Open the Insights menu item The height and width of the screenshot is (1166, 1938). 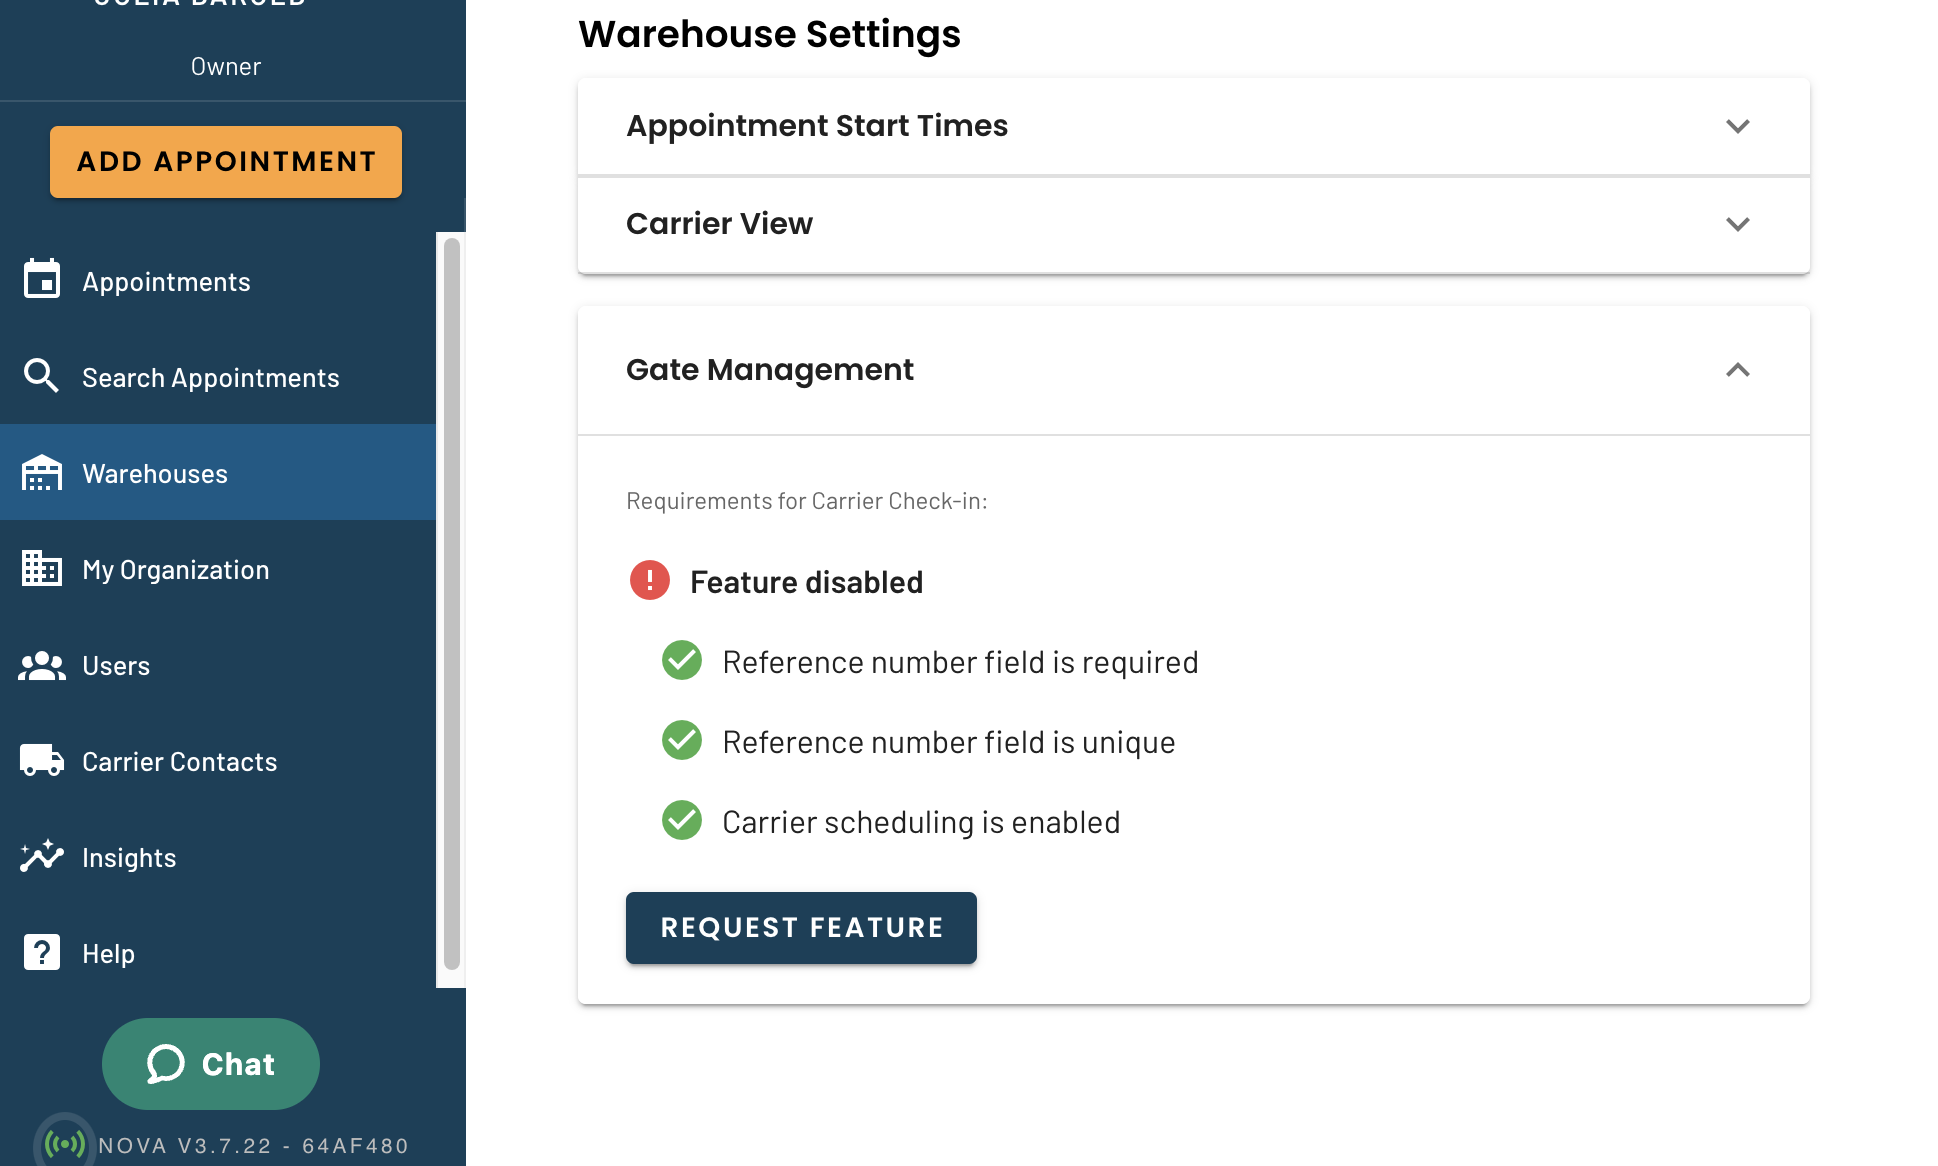[218, 857]
